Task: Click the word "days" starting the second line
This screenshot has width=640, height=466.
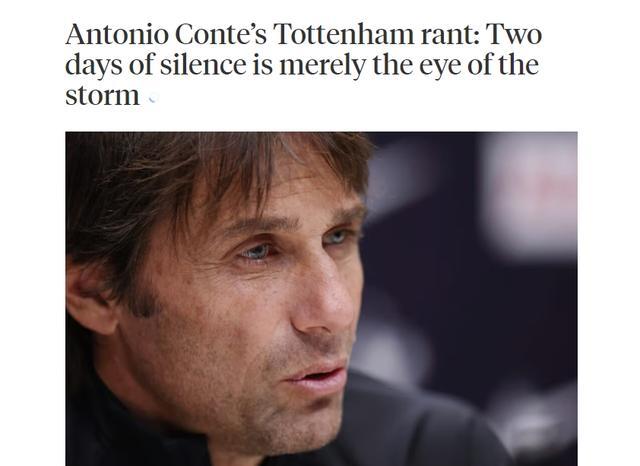Action: point(93,66)
